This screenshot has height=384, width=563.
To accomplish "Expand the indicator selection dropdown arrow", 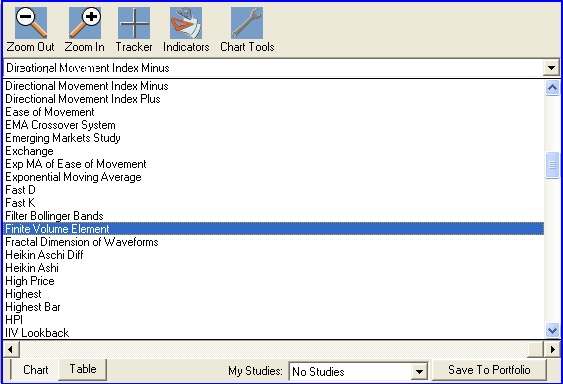I will [x=551, y=68].
